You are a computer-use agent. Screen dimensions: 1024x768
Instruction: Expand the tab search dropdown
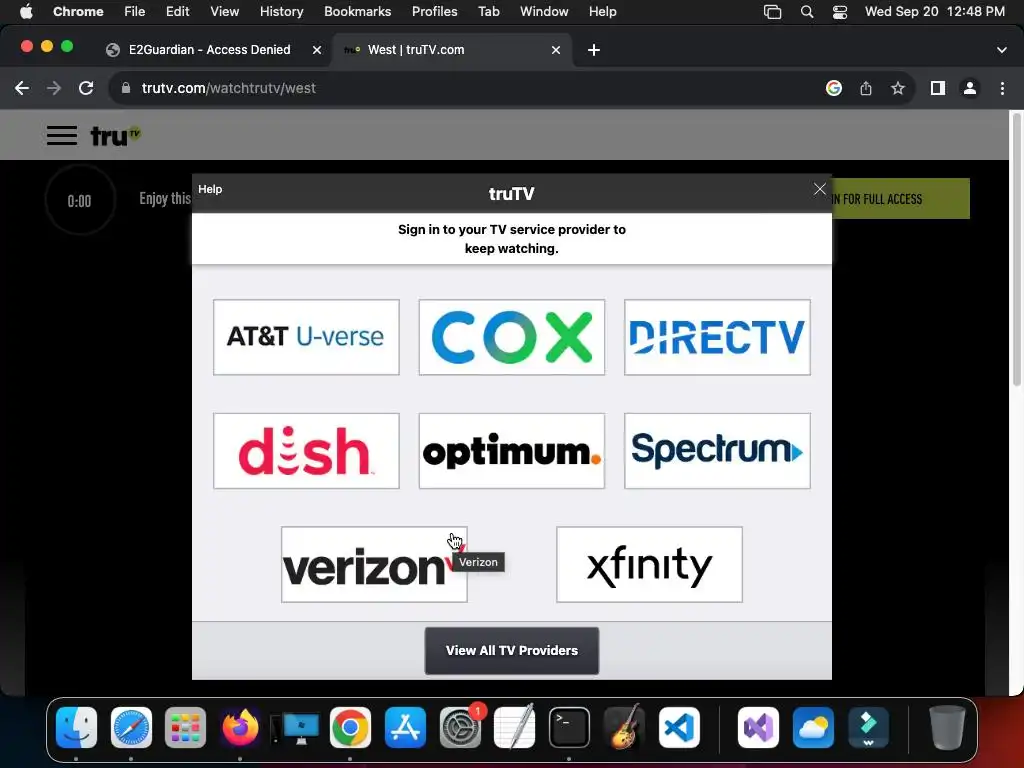1002,50
